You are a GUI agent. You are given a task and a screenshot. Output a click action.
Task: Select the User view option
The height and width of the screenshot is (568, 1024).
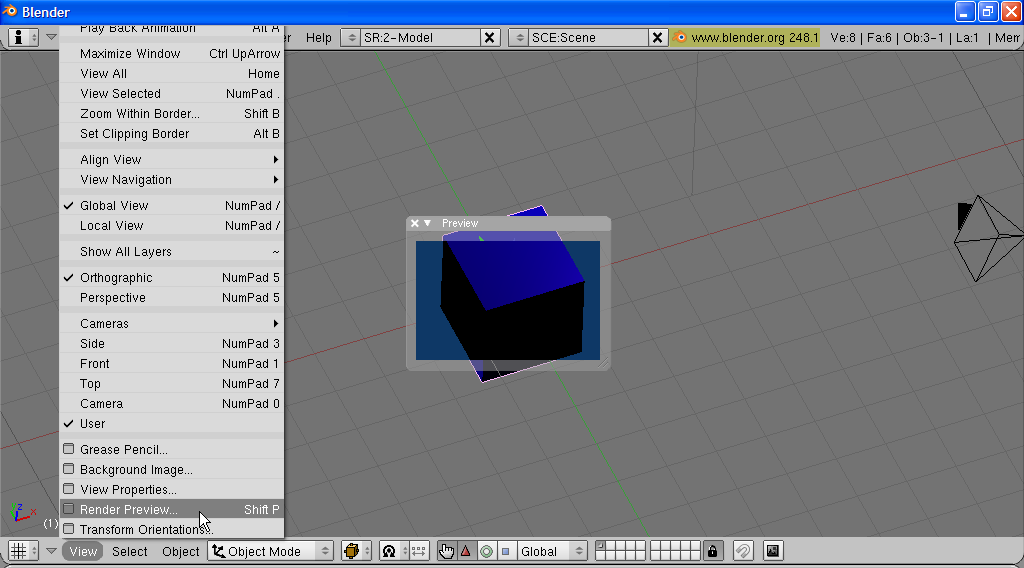pyautogui.click(x=172, y=424)
